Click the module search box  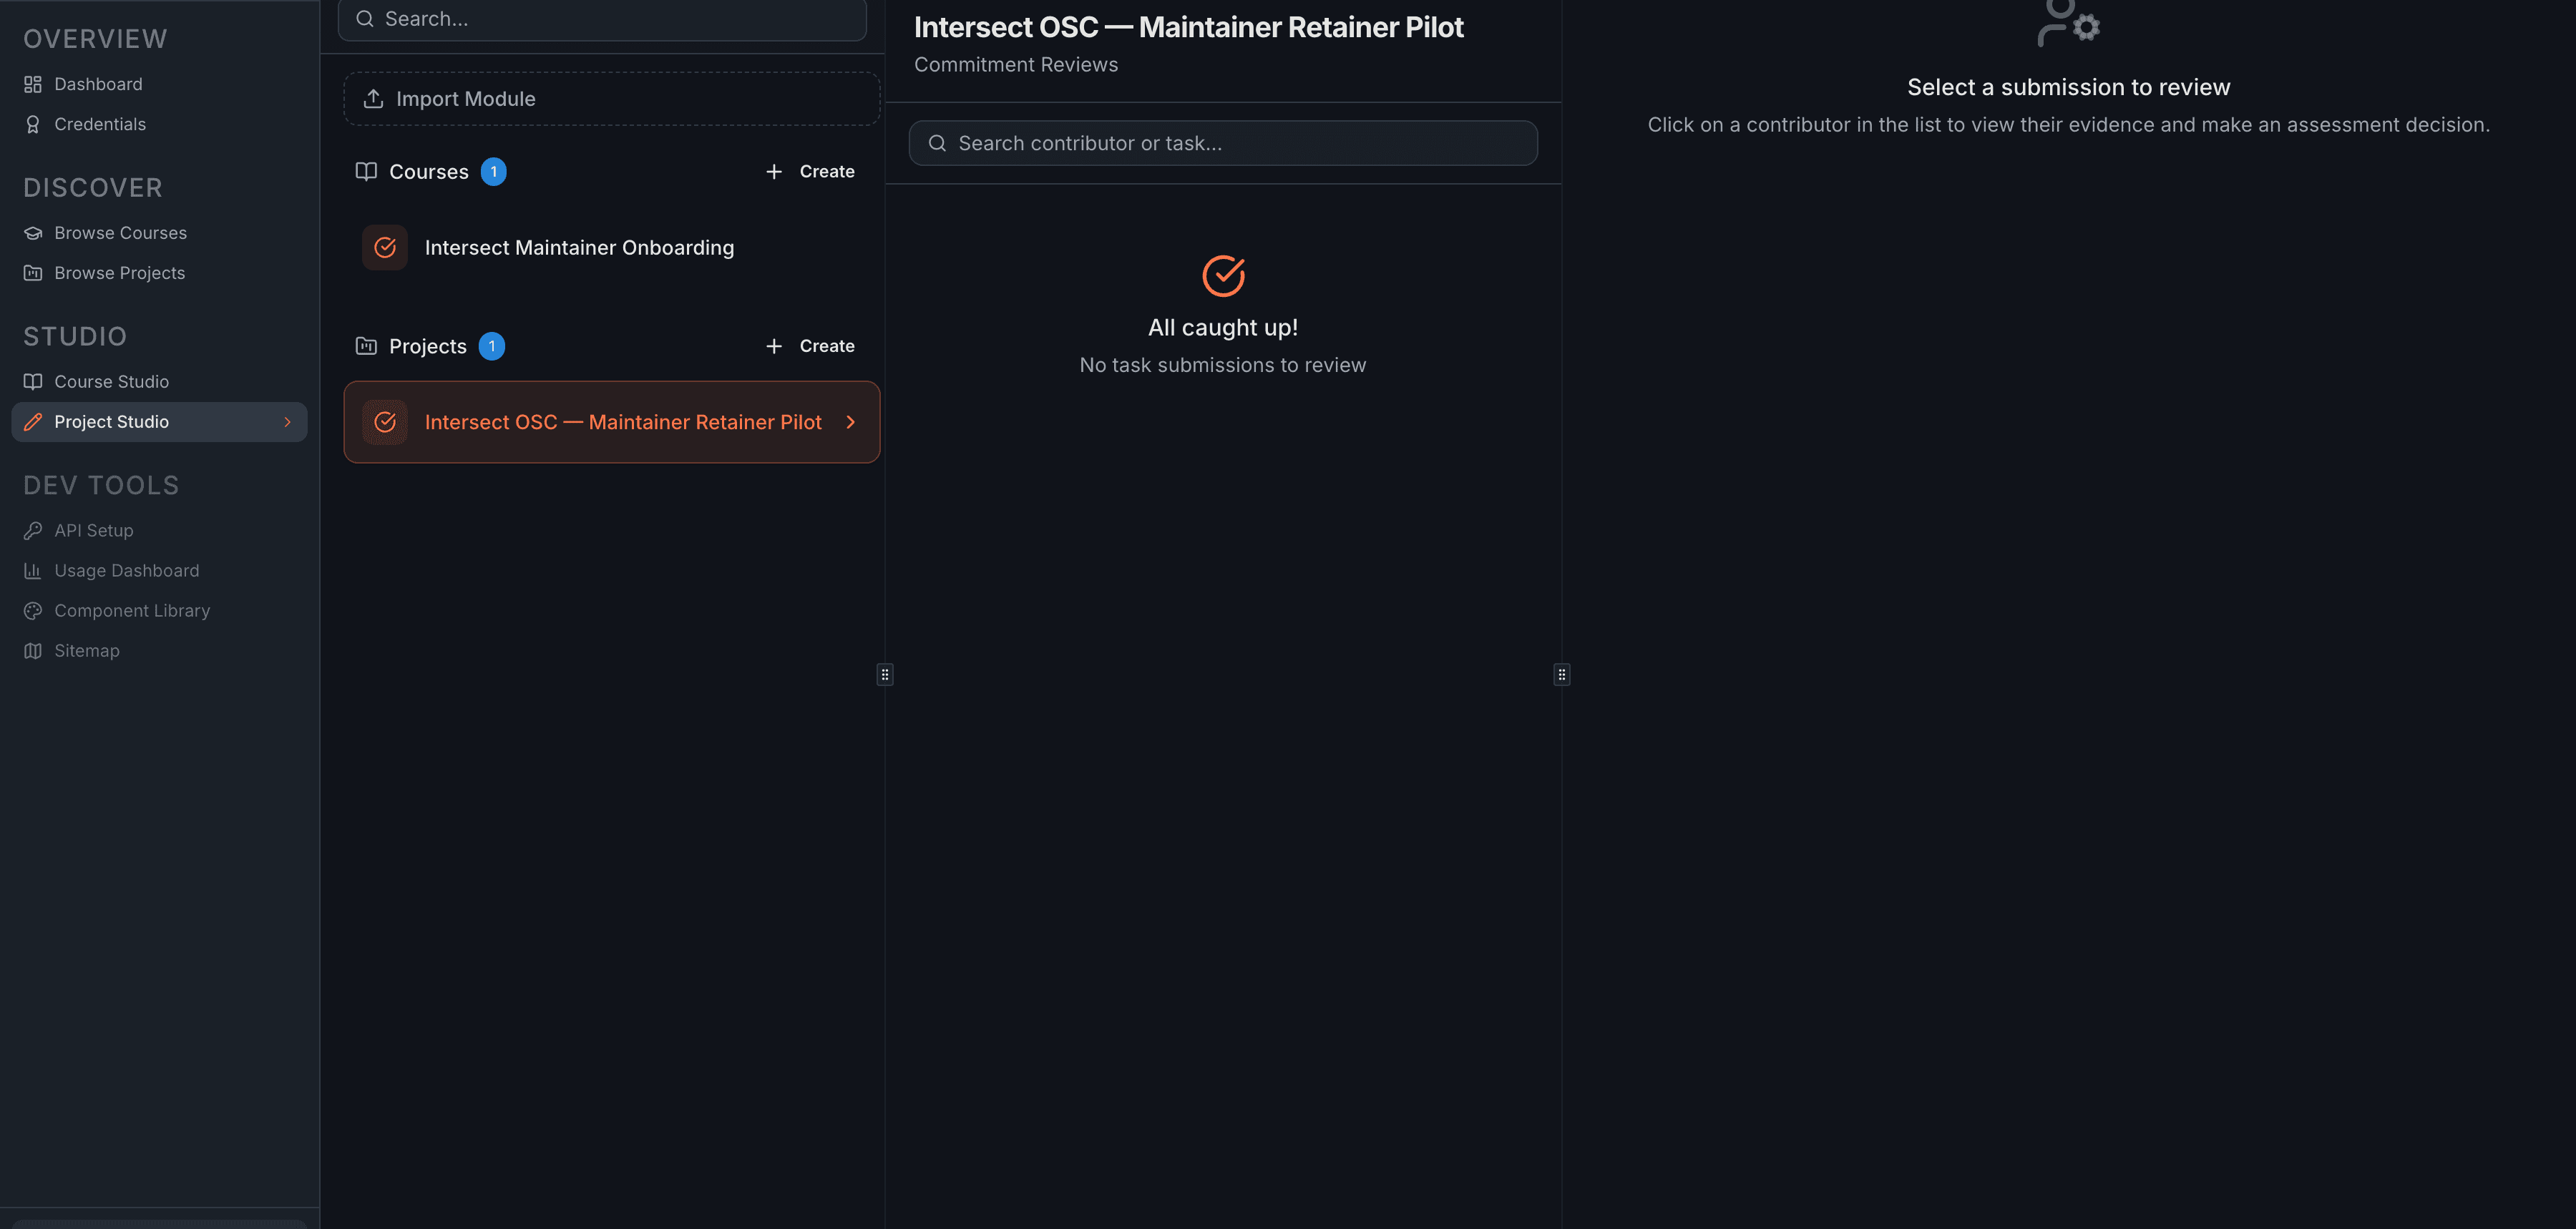click(x=601, y=18)
